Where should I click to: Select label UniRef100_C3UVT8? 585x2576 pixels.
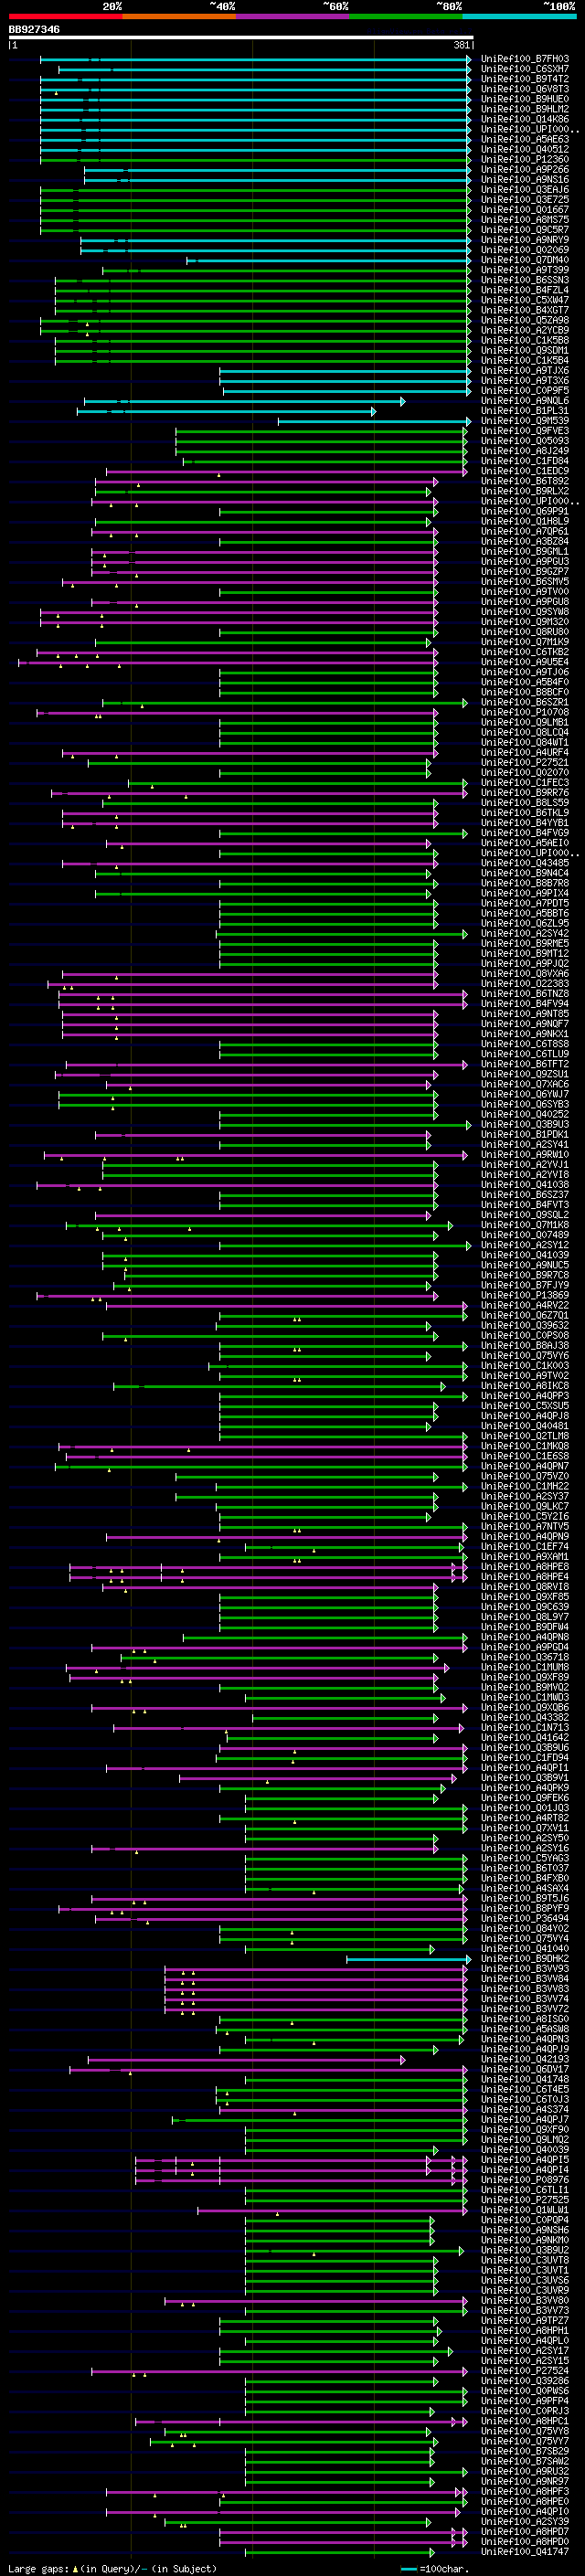tap(525, 2260)
